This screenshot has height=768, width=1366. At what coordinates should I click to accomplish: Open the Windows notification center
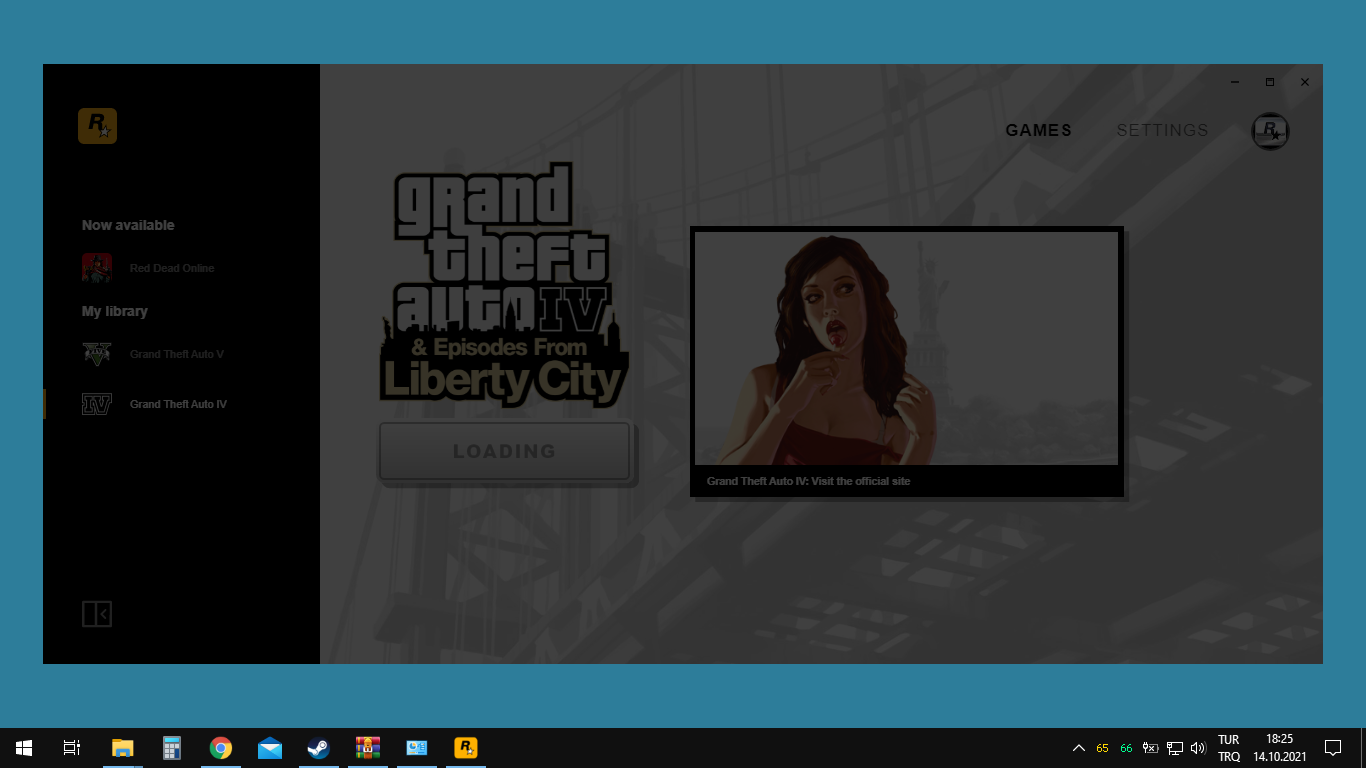click(x=1333, y=748)
